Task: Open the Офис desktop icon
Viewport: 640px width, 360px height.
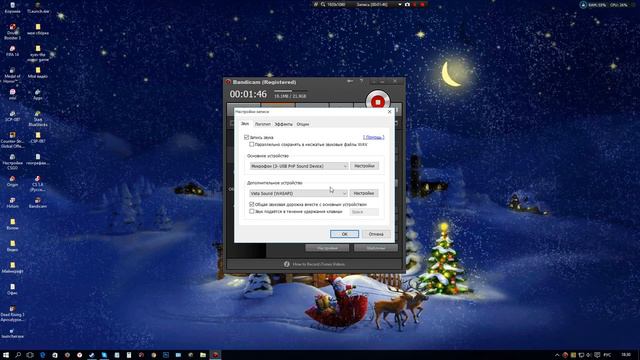Action: (x=12, y=289)
